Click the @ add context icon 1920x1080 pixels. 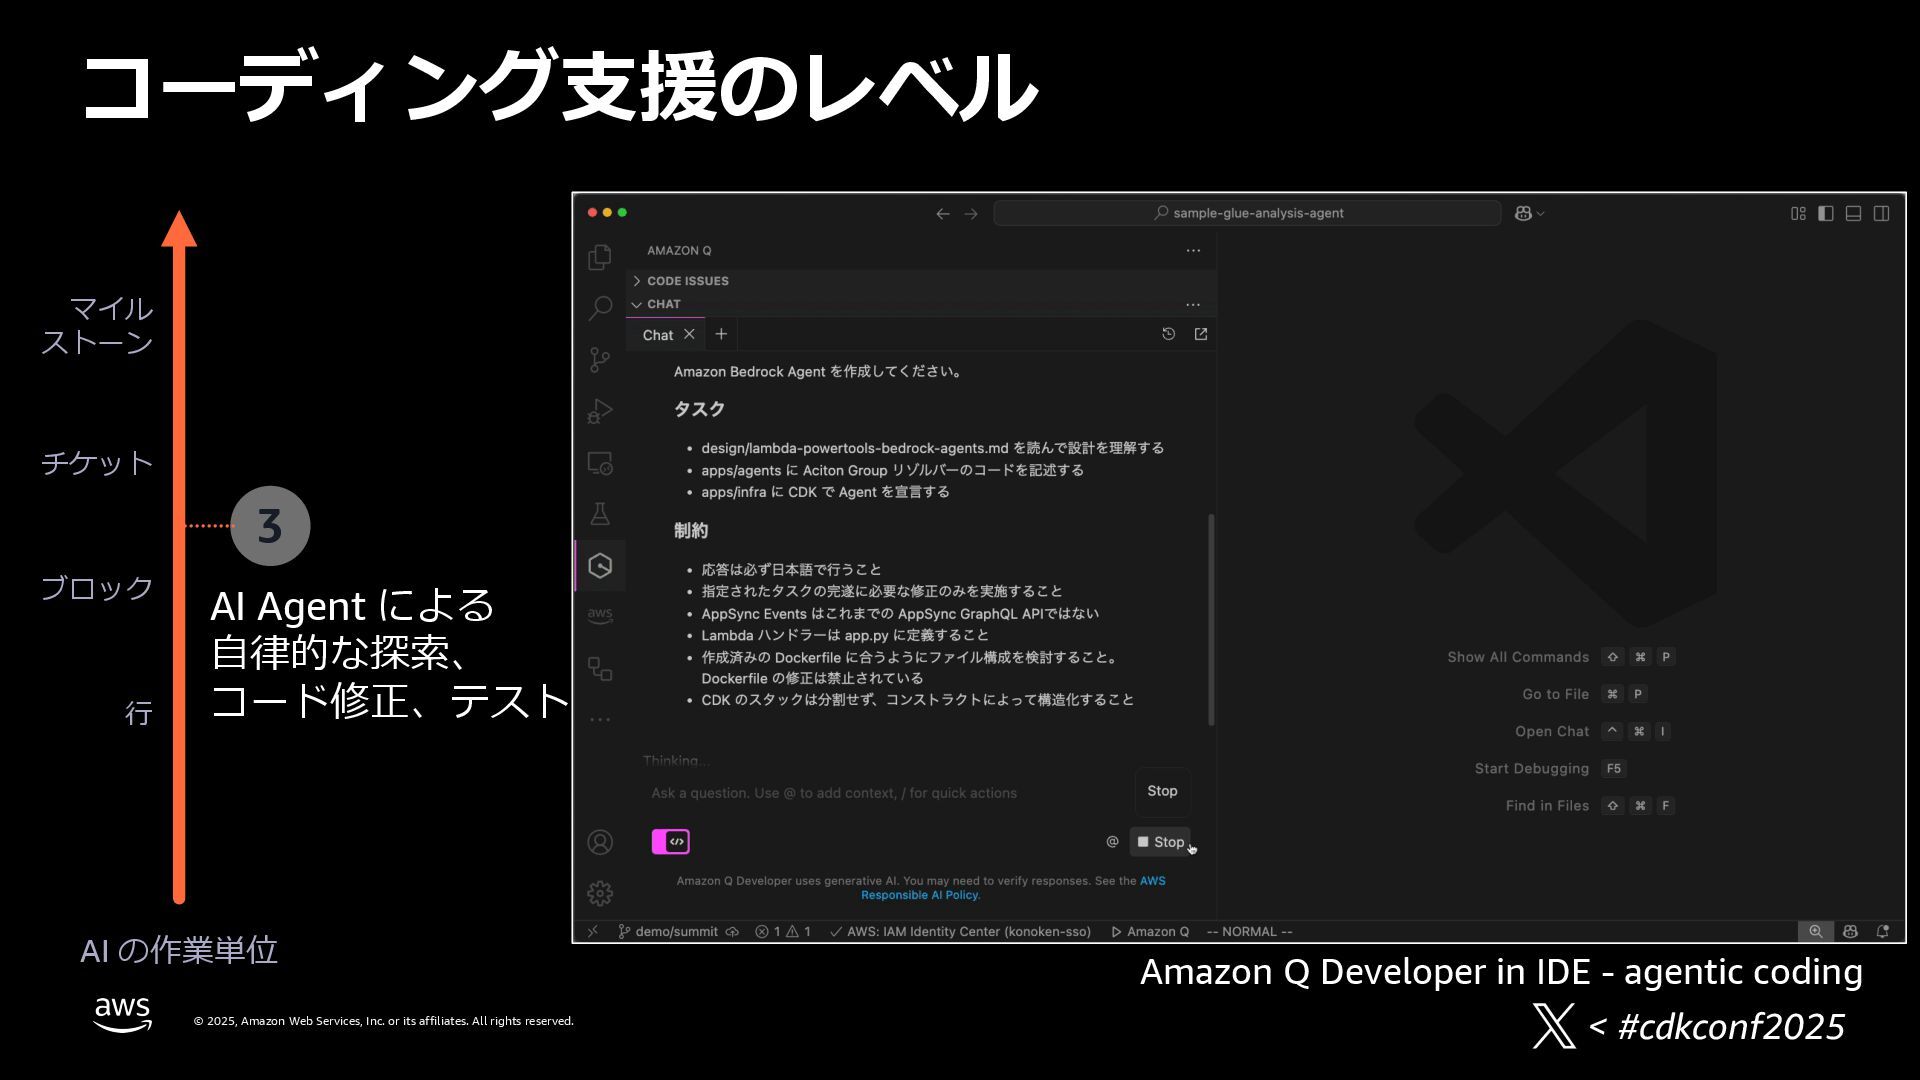[x=1112, y=842]
